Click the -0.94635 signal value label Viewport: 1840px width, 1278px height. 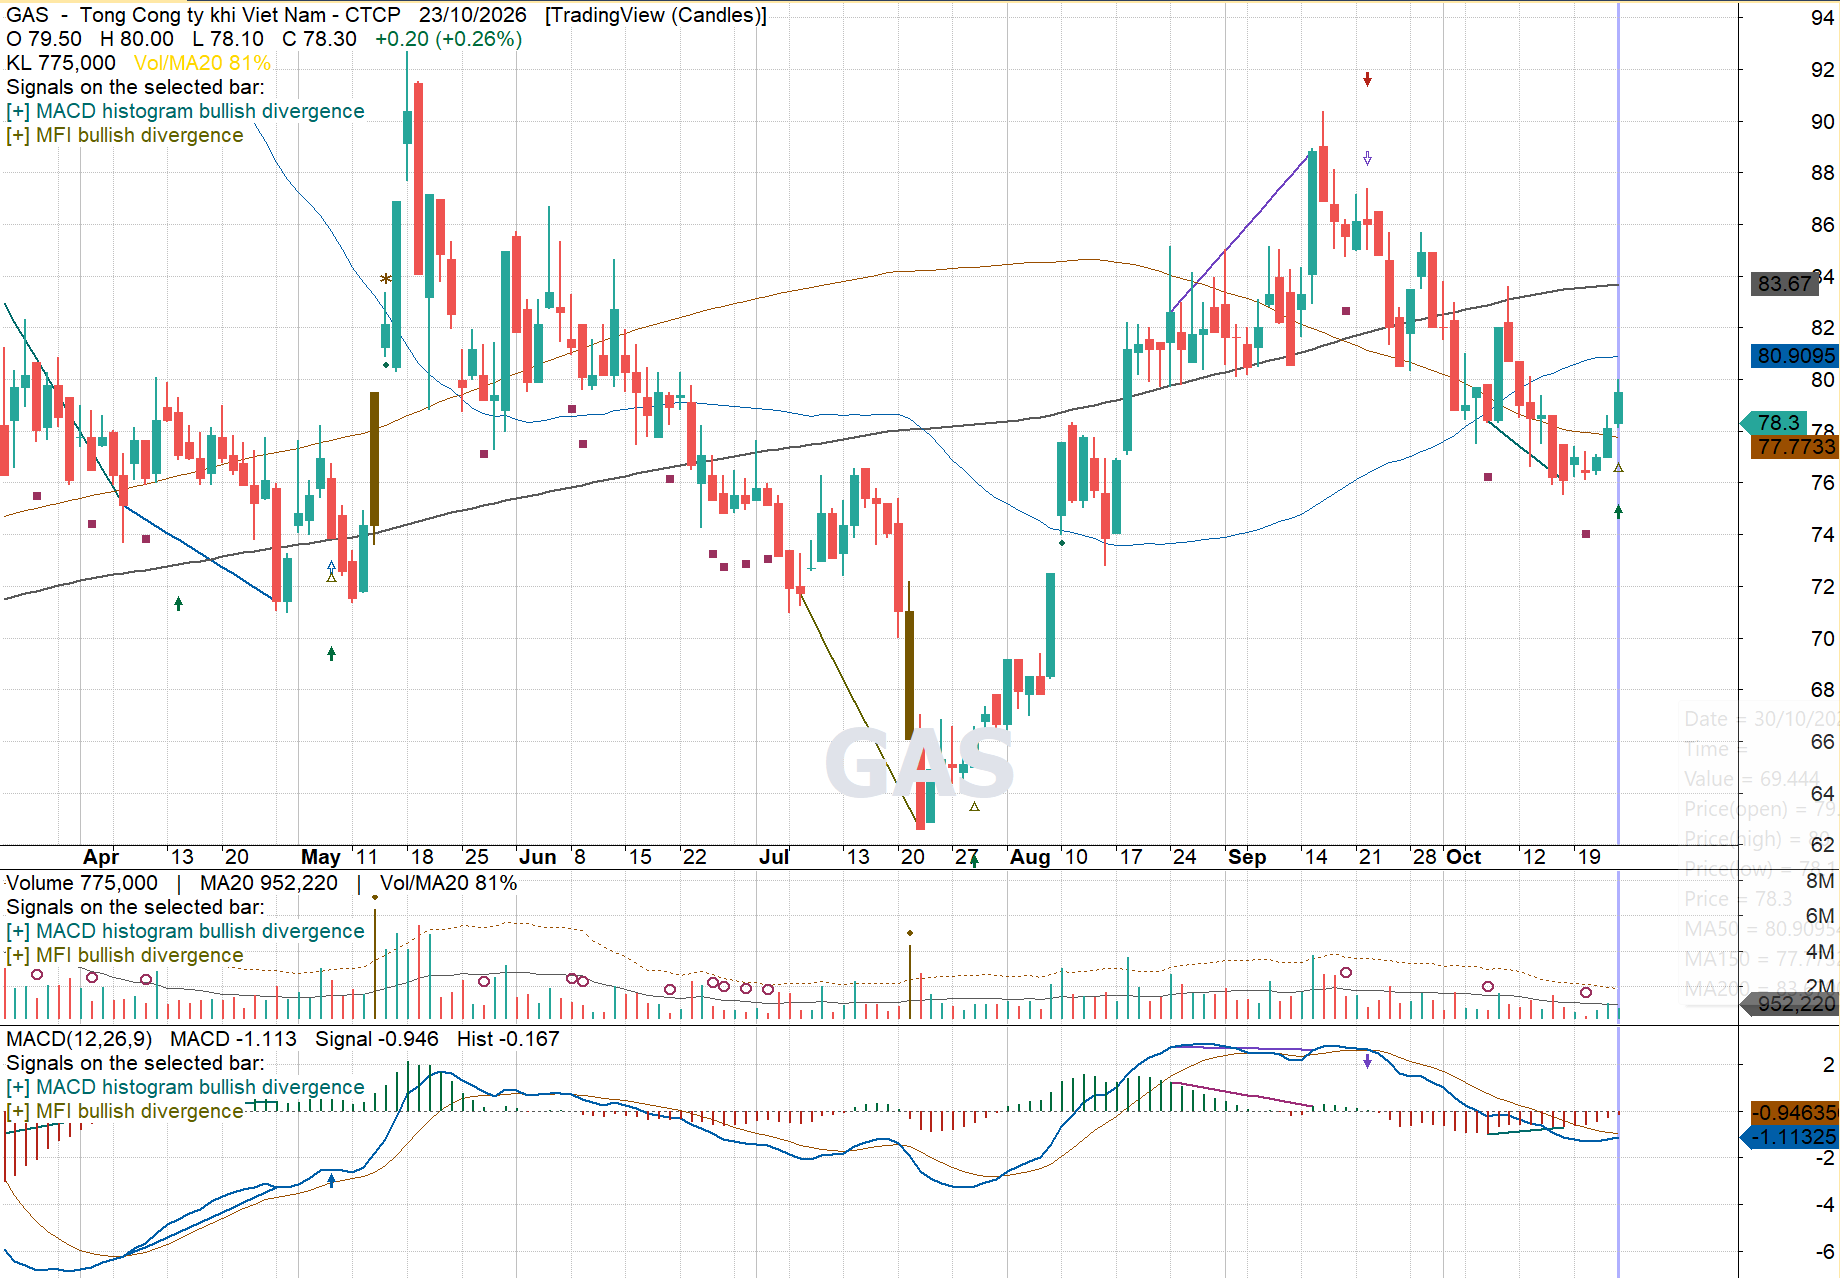1795,1112
